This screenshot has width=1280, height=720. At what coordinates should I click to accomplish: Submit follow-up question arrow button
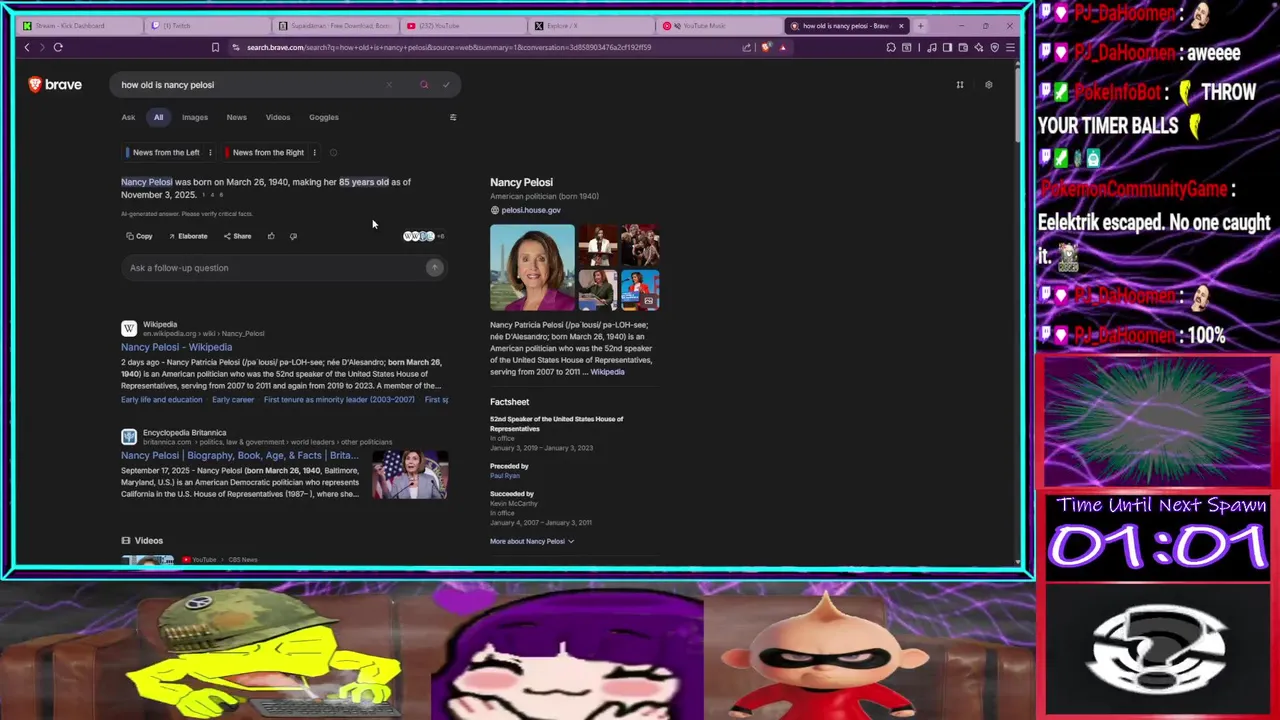pyautogui.click(x=434, y=267)
